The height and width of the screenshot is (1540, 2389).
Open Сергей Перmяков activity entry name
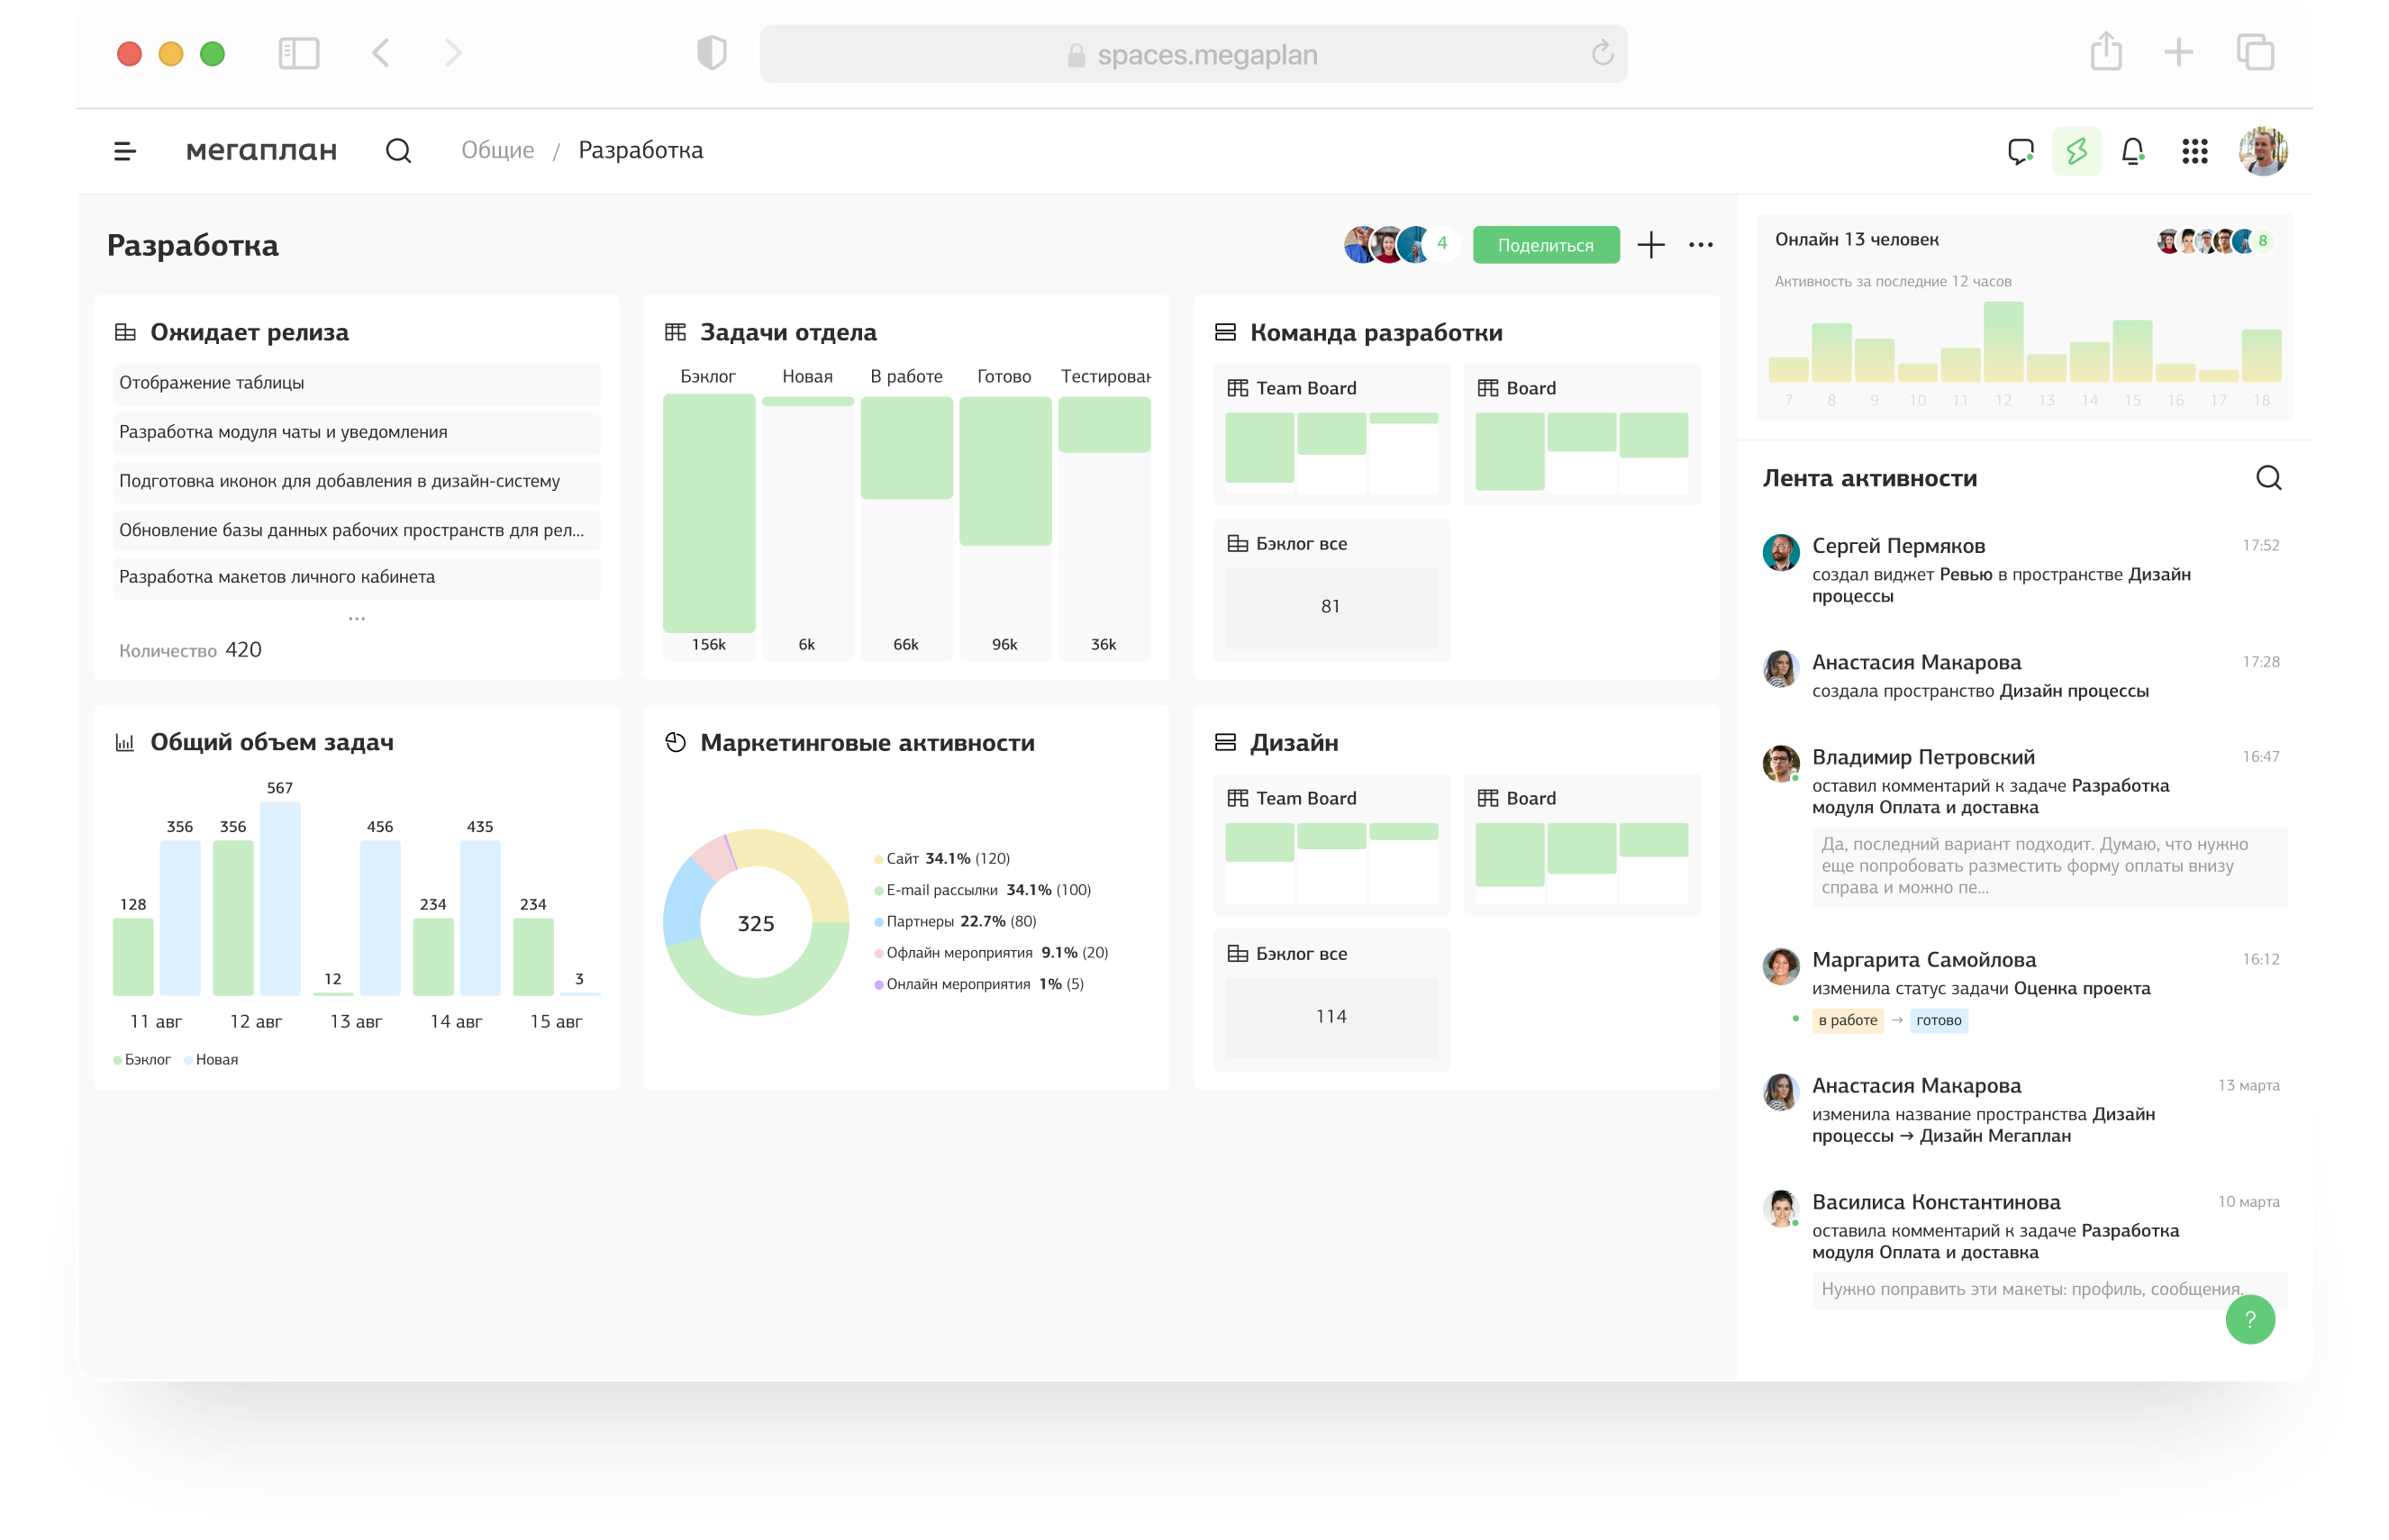pos(1898,546)
